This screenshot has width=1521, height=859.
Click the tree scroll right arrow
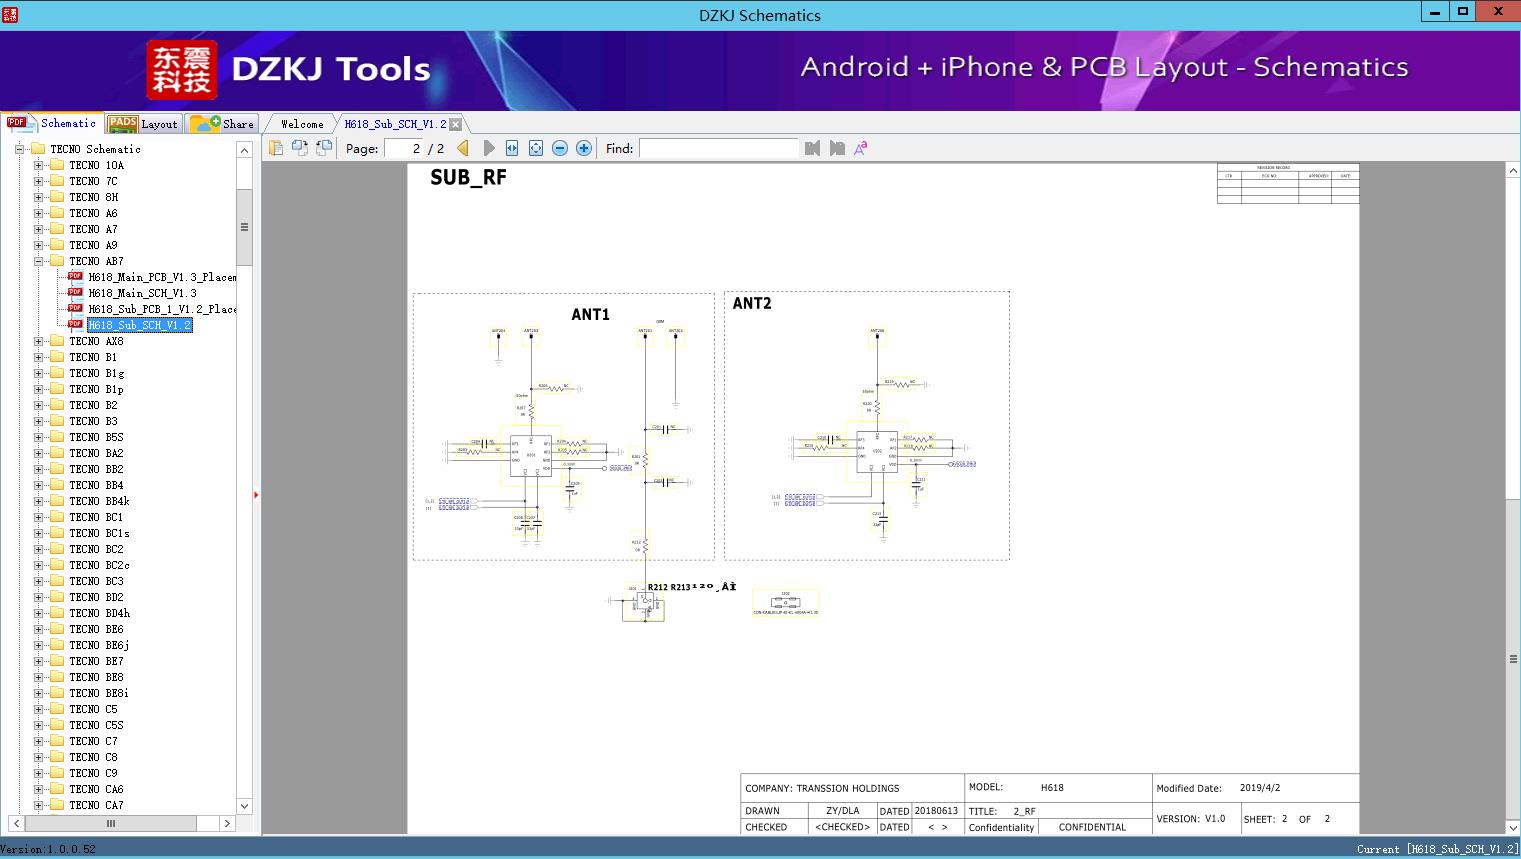[x=228, y=823]
